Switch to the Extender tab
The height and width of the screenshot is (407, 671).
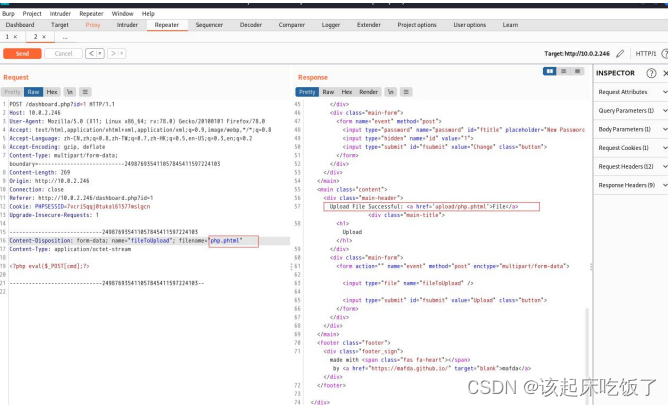point(369,25)
